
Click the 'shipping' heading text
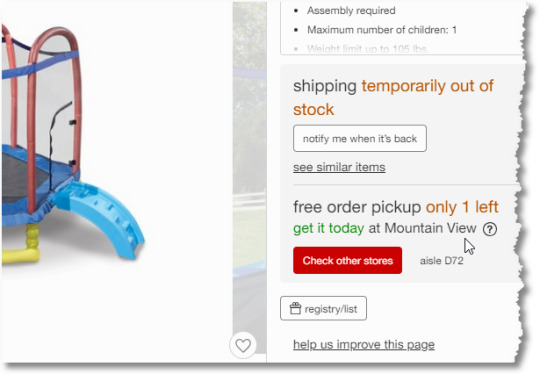(x=325, y=86)
